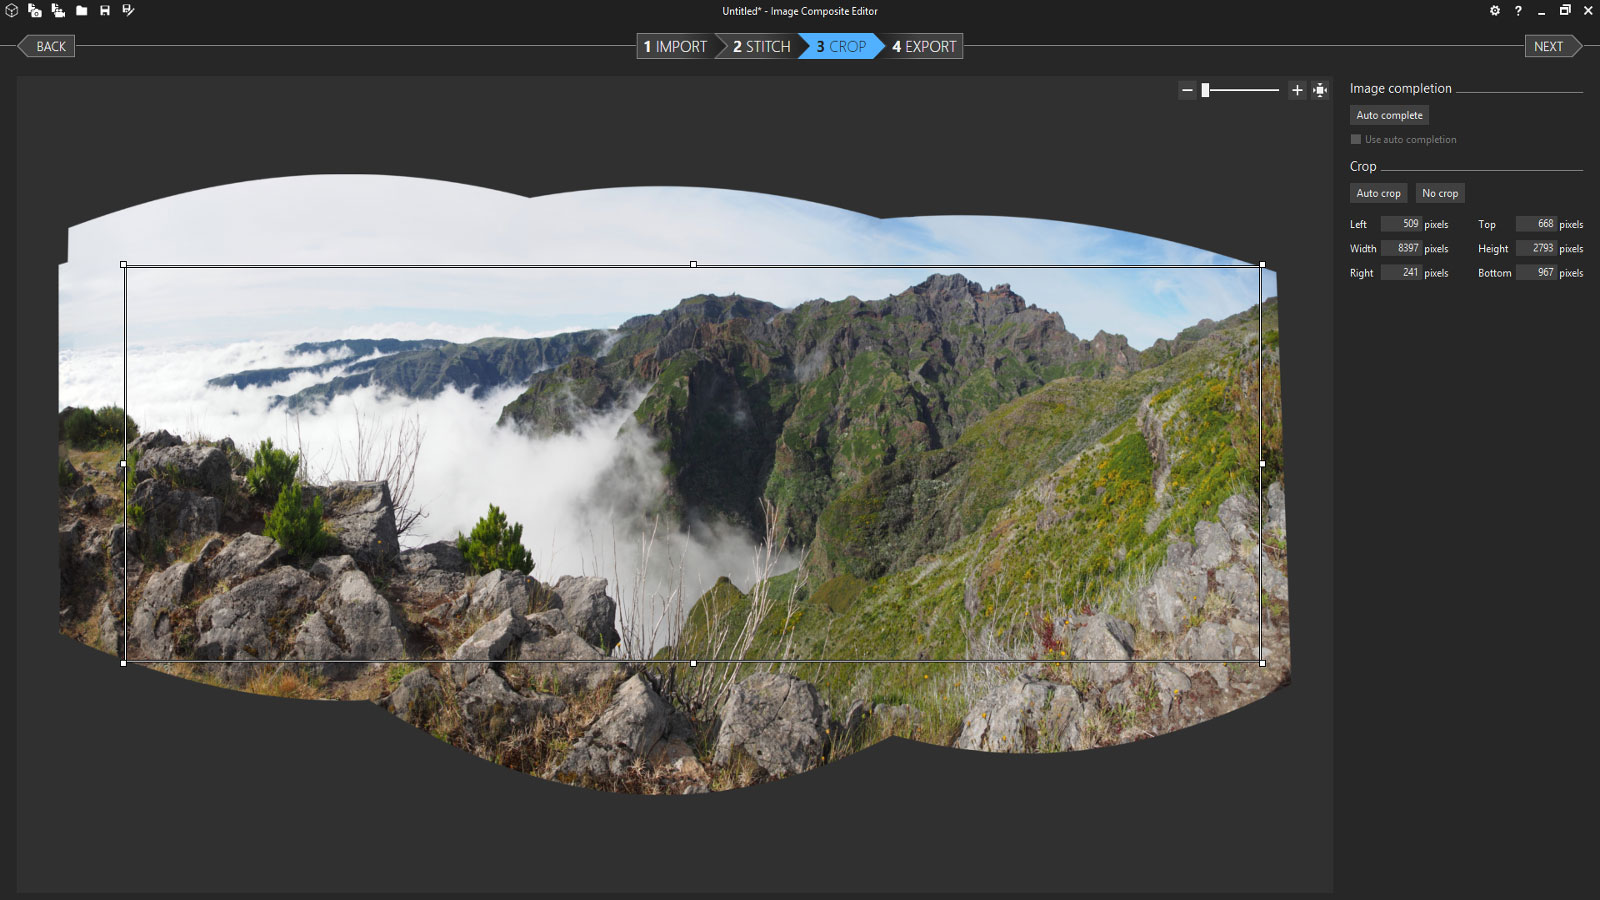Open the settings gear in the title bar
The width and height of the screenshot is (1600, 900).
click(x=1495, y=11)
